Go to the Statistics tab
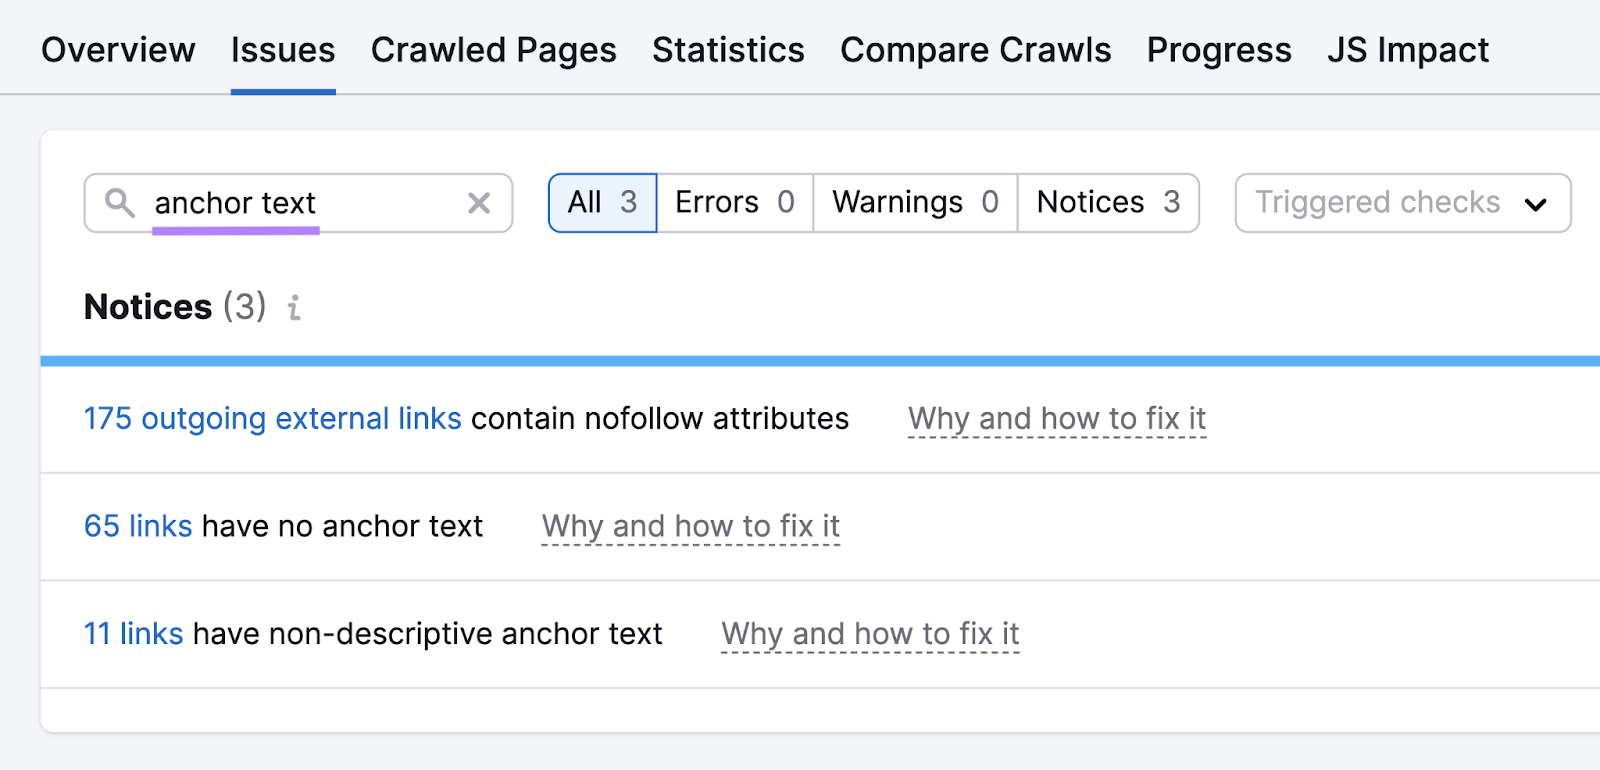The width and height of the screenshot is (1600, 770). pyautogui.click(x=728, y=50)
